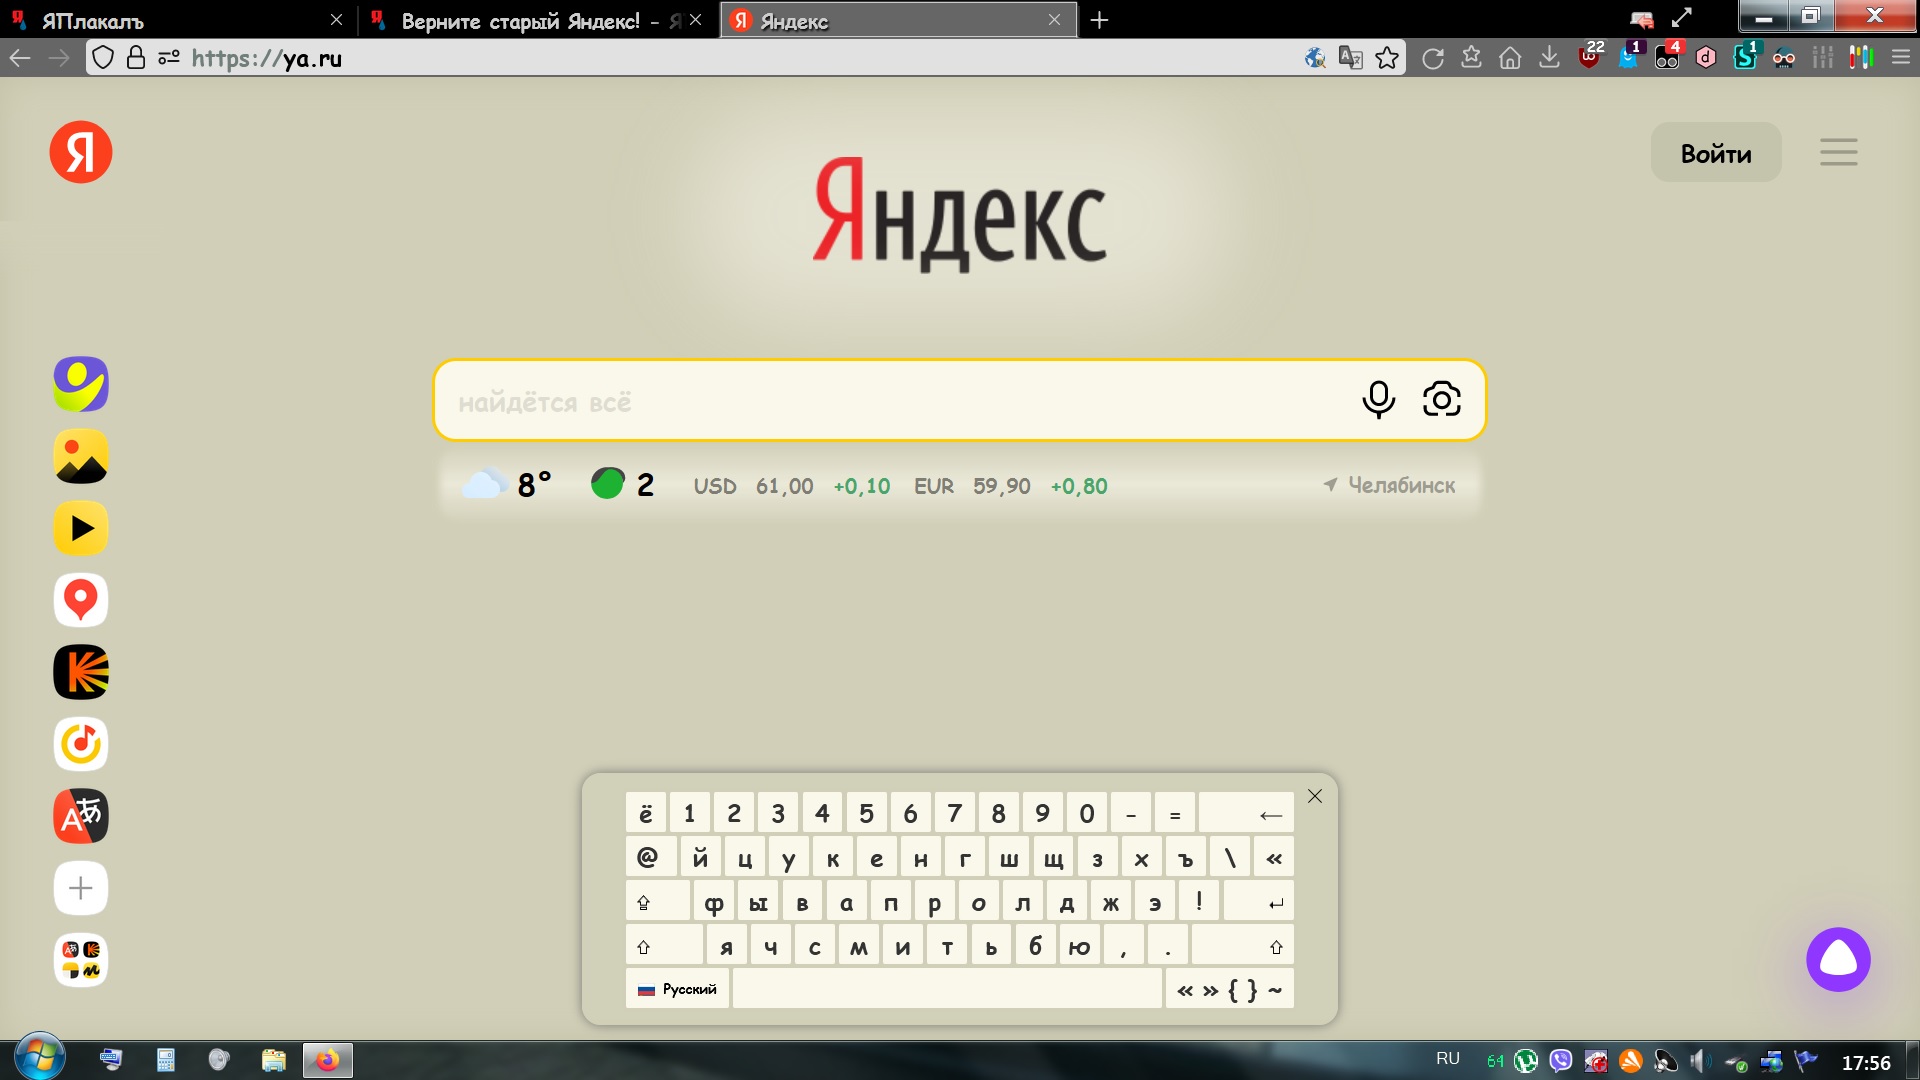Tap the ф key on virtual keyboard
1920x1080 pixels.
[x=714, y=902]
